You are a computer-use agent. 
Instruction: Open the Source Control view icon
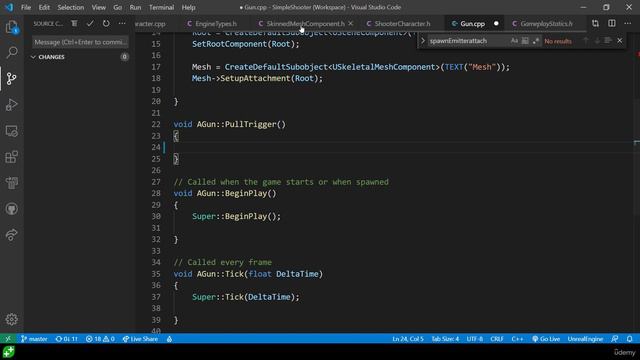point(11,78)
